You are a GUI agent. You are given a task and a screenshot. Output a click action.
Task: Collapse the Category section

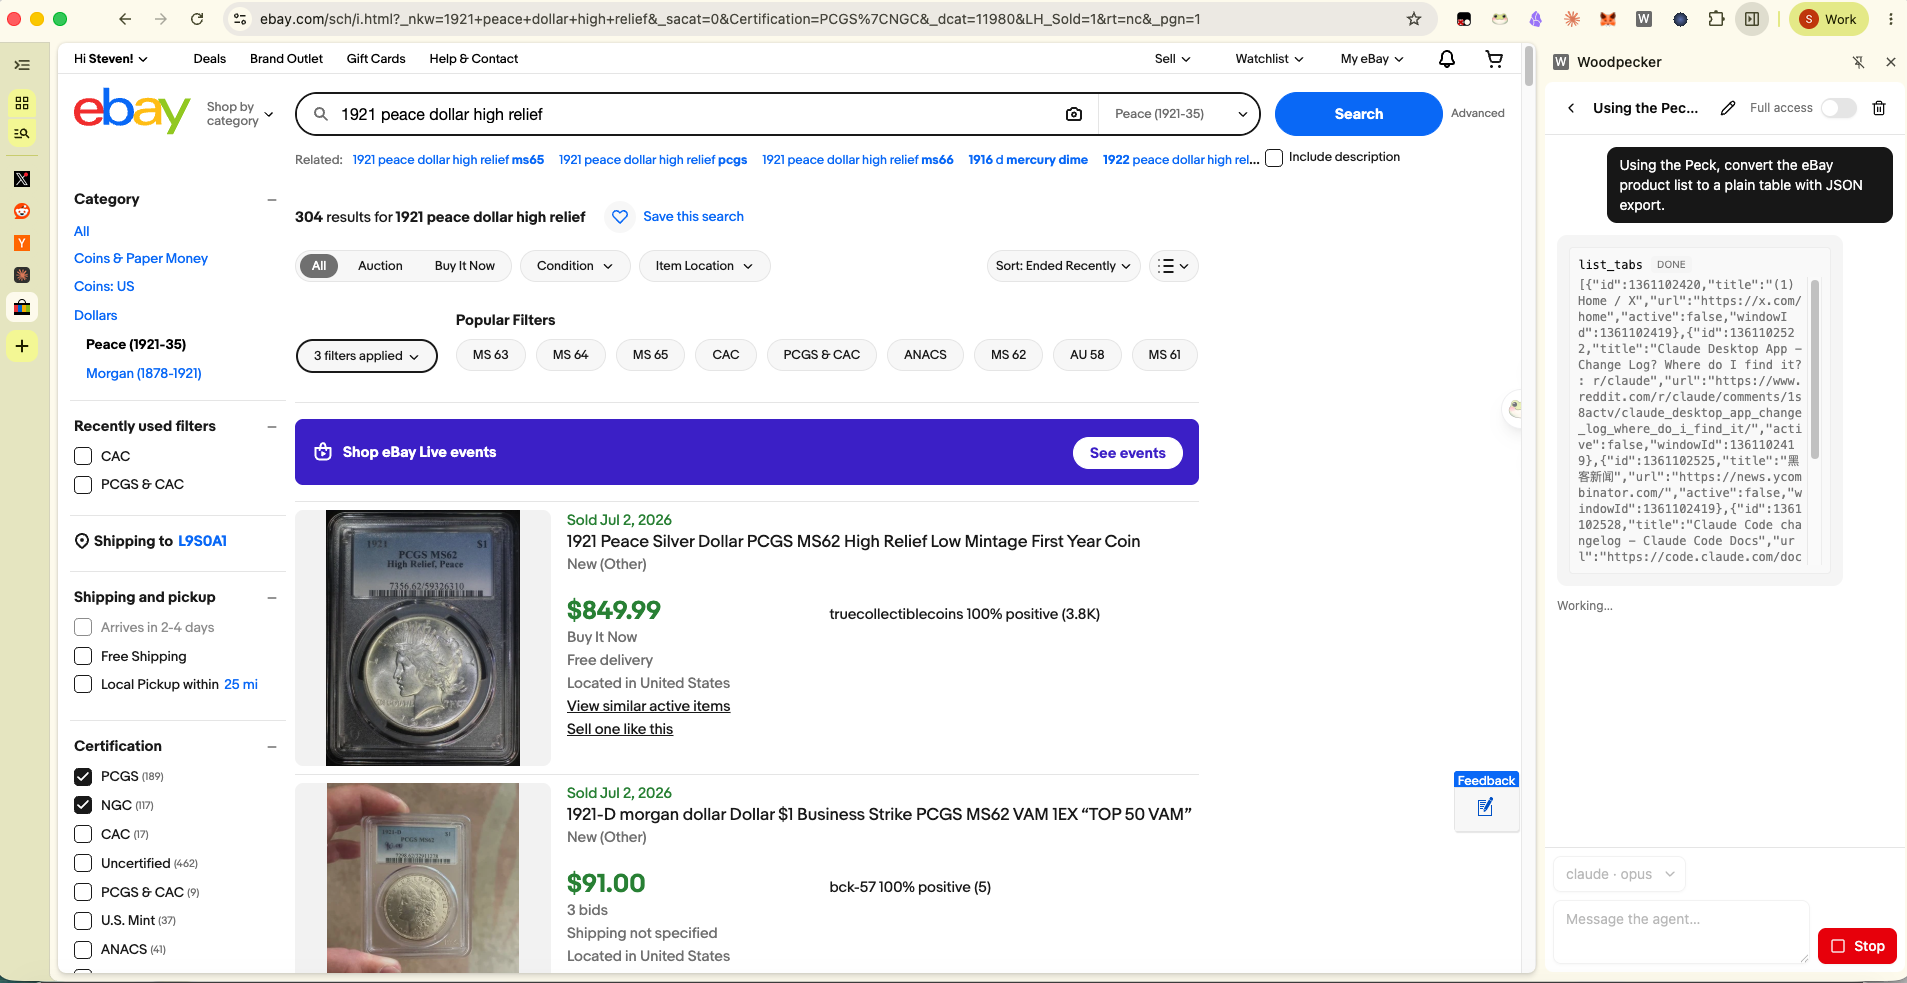[x=271, y=200]
